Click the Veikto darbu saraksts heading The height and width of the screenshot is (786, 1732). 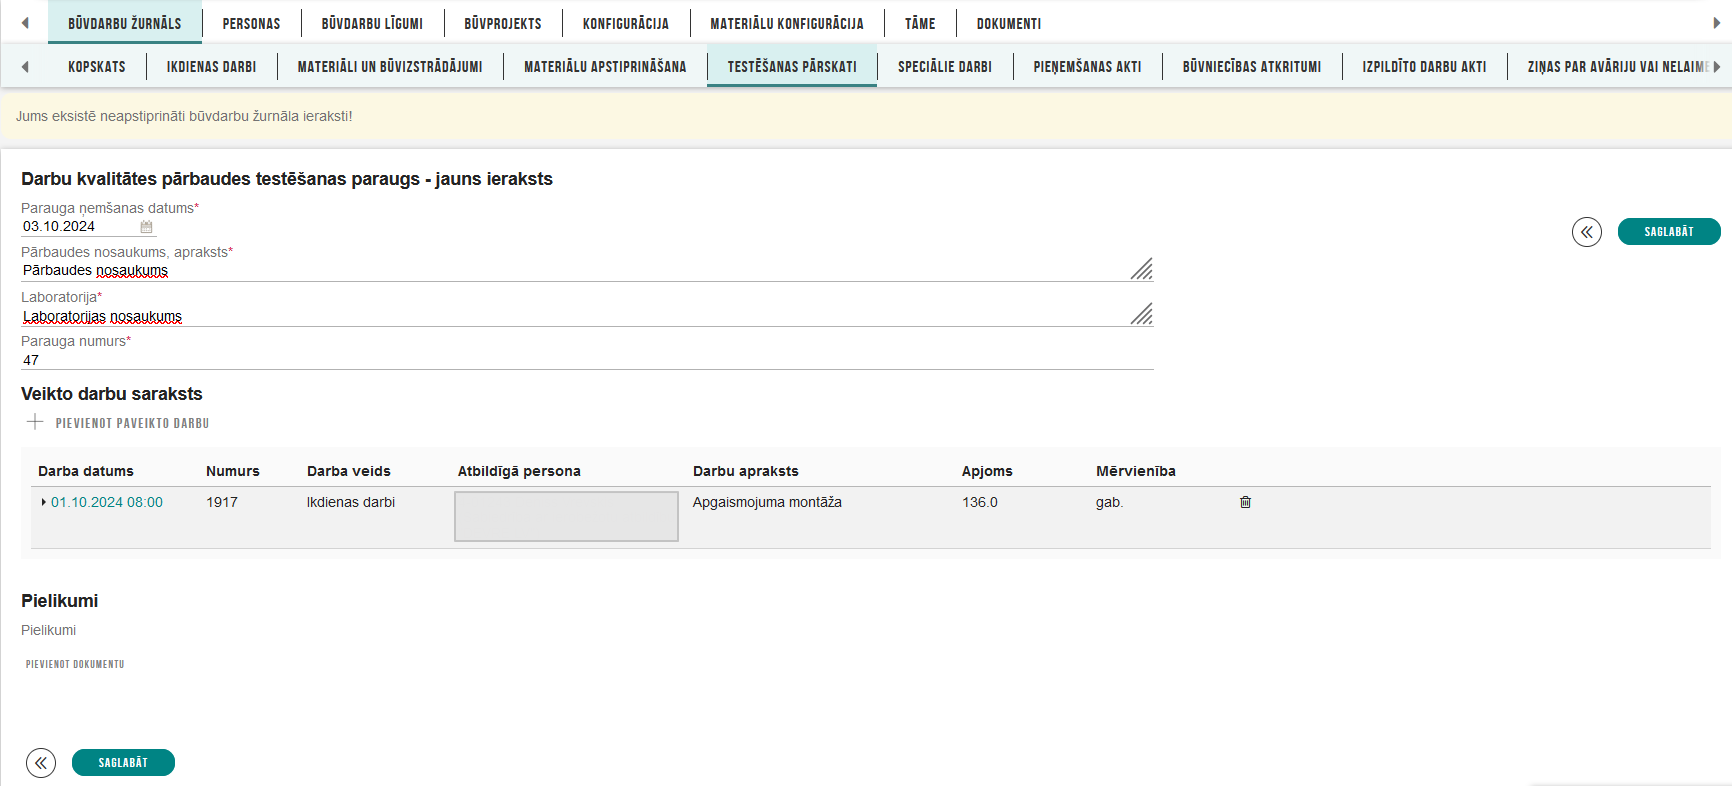tap(112, 394)
